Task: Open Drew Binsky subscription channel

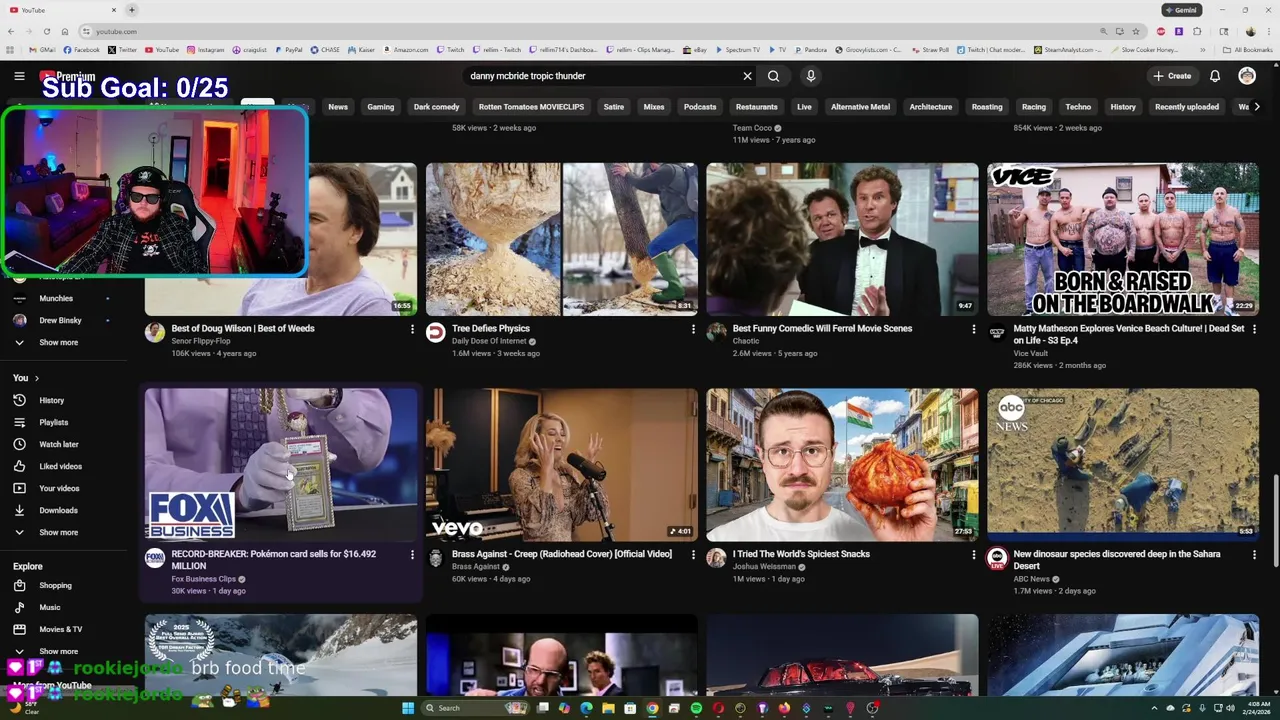Action: pyautogui.click(x=60, y=320)
